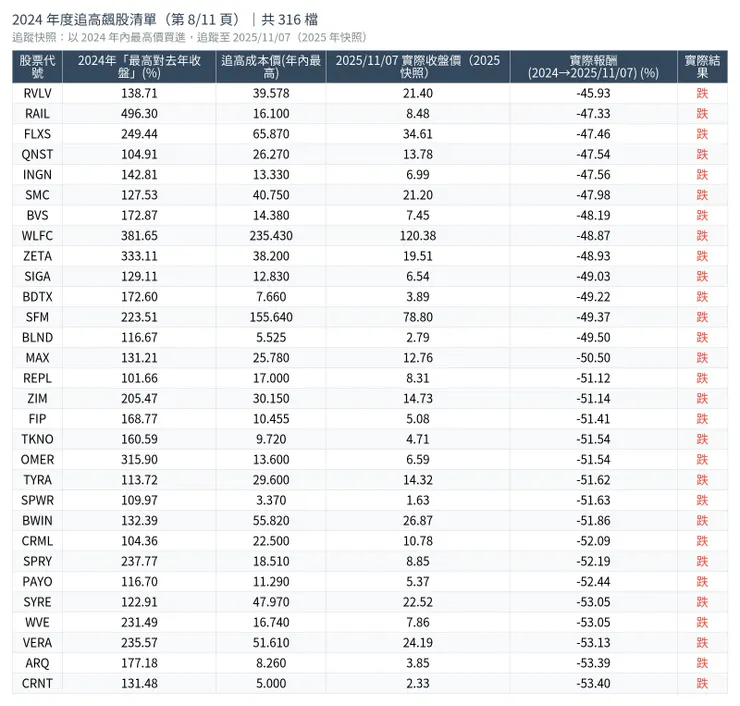Select the -53.40 return cell

593,684
